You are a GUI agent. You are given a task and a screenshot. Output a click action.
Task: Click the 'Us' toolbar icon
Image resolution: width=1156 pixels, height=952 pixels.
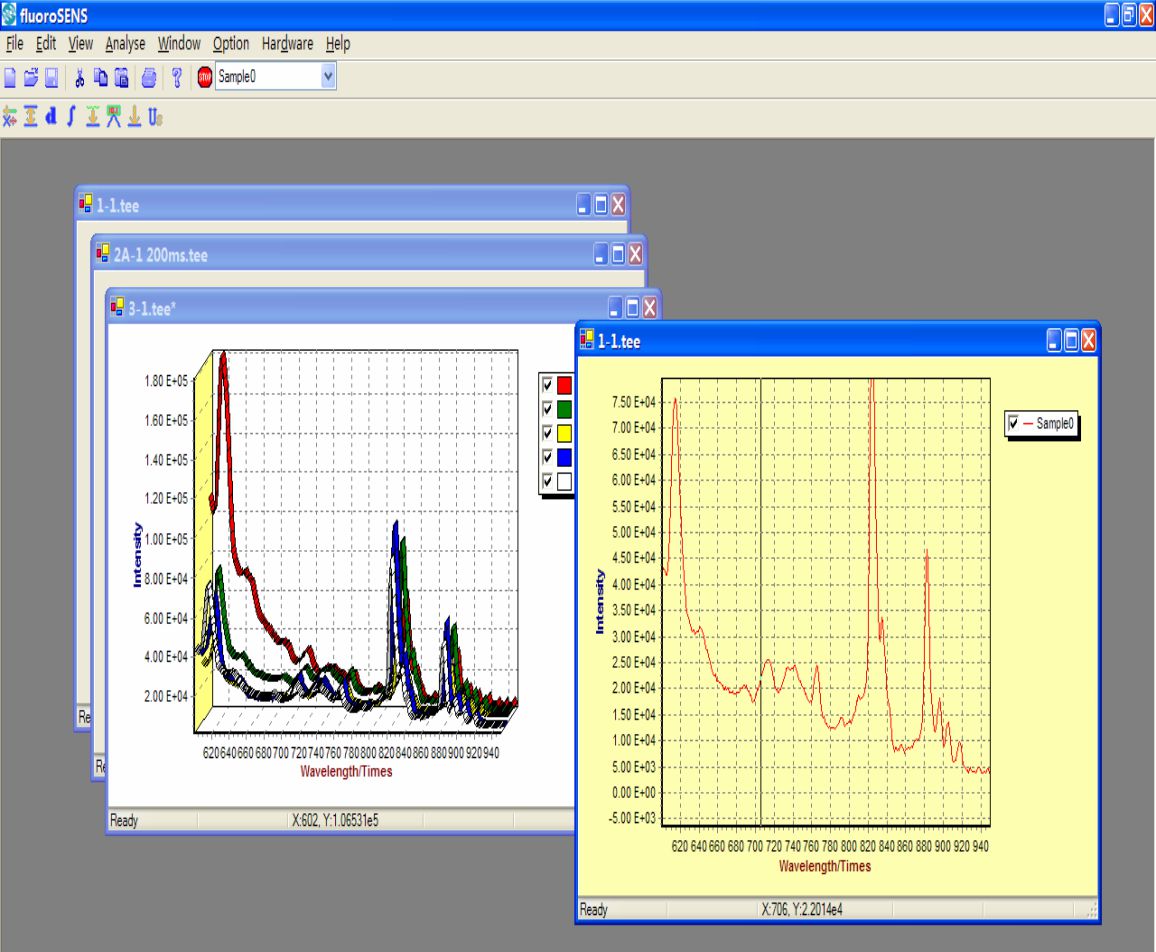pyautogui.click(x=155, y=117)
